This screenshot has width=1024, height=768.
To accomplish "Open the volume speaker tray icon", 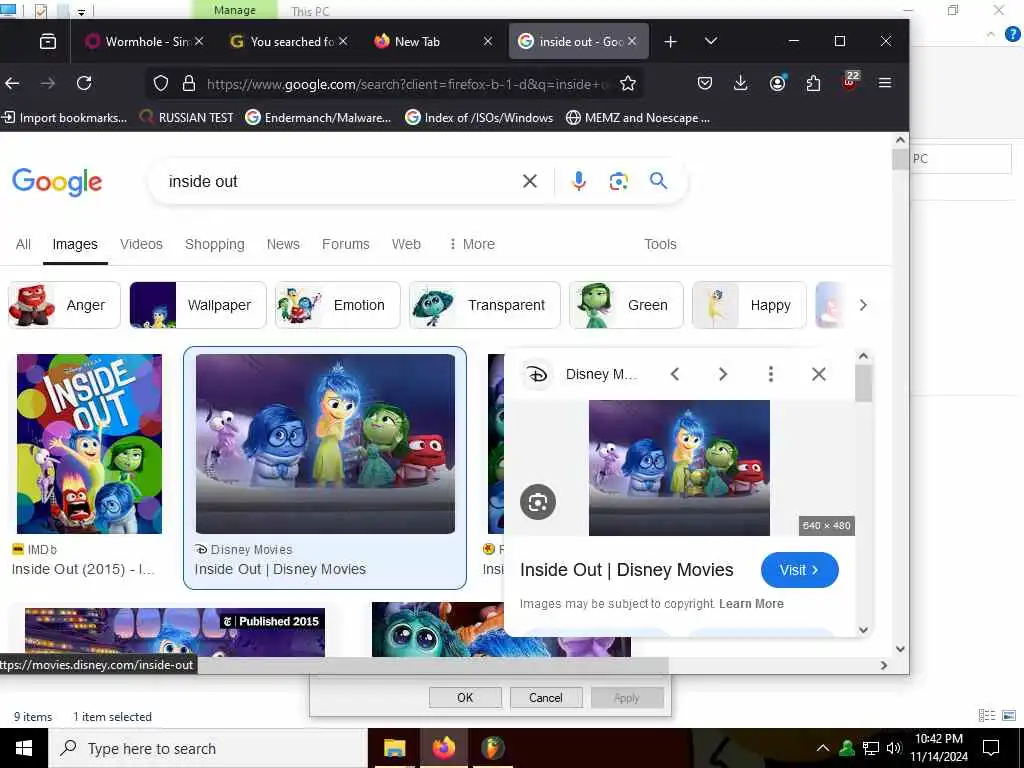I will (894, 748).
